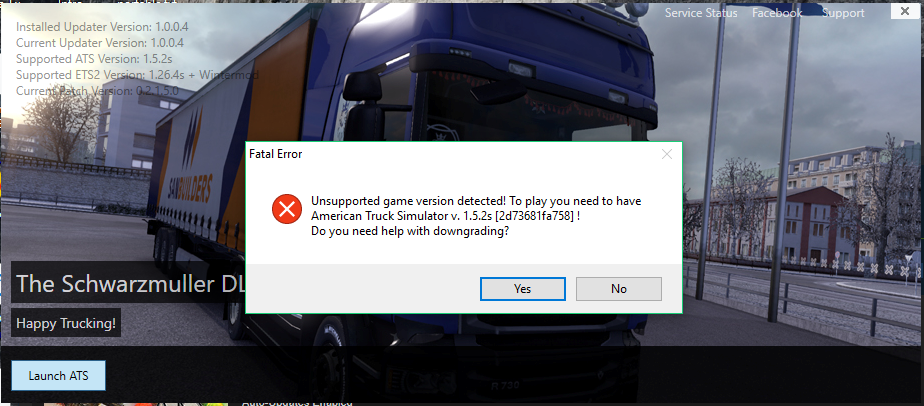The image size is (924, 406).
Task: Decline downgrade help with No
Action: click(x=619, y=289)
